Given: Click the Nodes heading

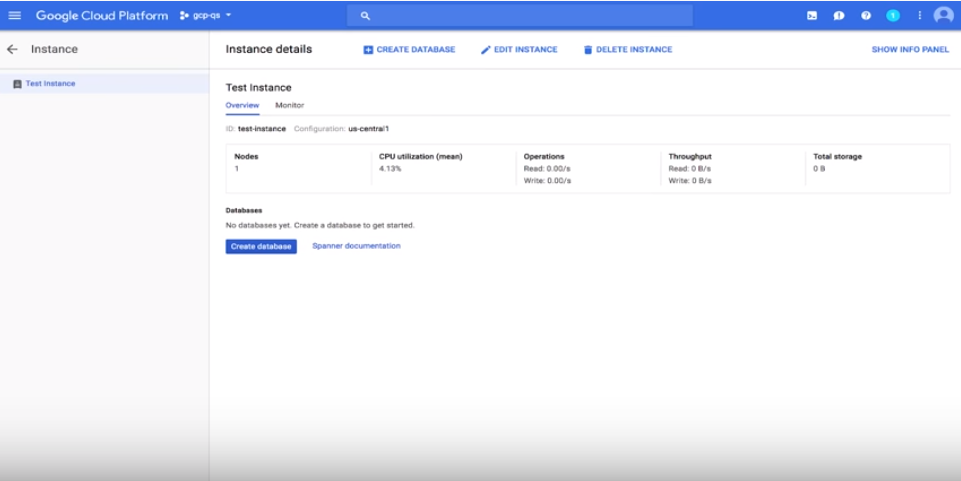Looking at the screenshot, I should (246, 157).
